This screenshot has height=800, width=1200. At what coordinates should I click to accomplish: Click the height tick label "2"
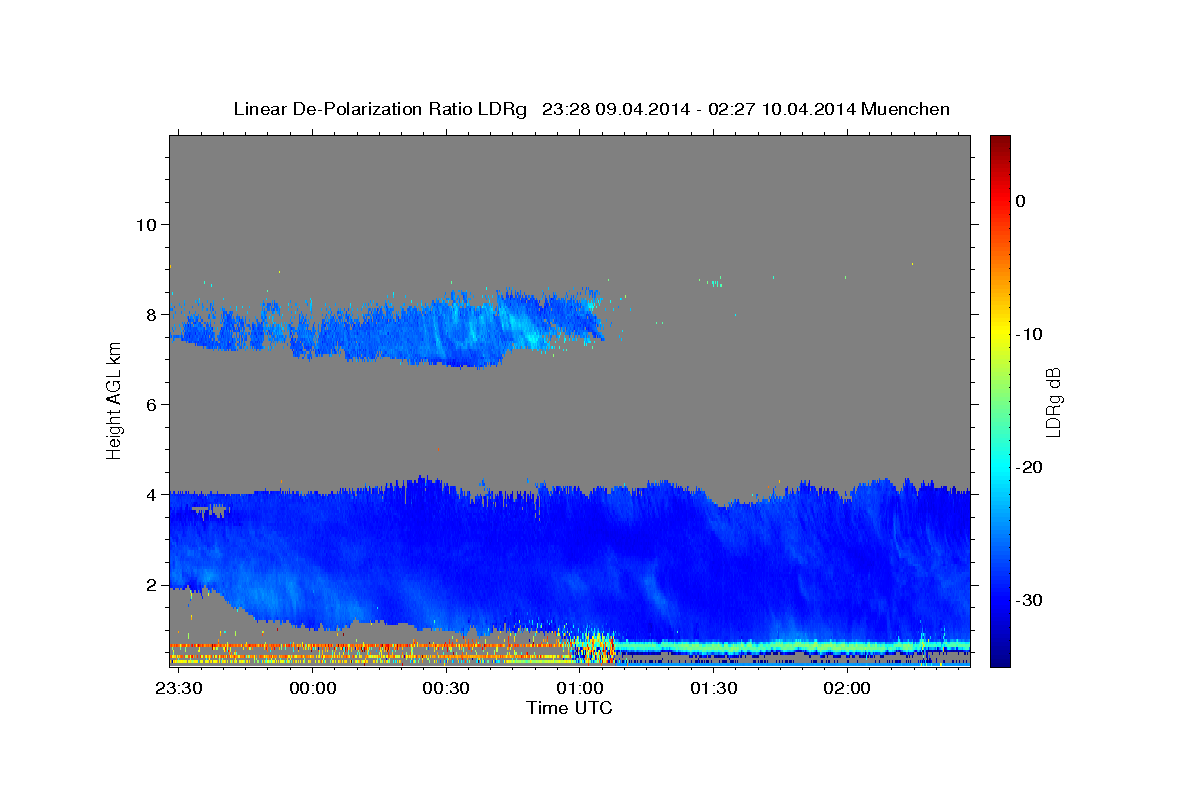[x=150, y=585]
